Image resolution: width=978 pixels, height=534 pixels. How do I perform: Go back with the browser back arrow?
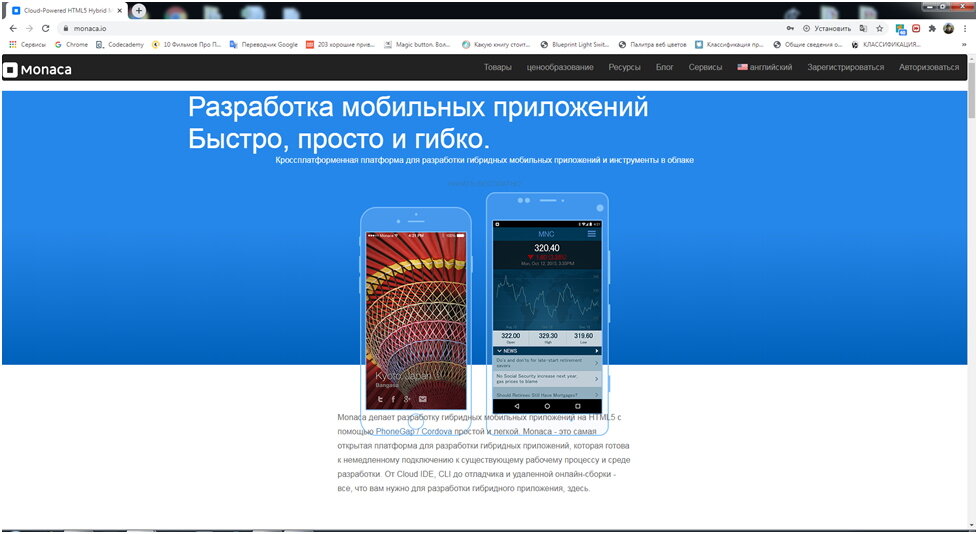[13, 28]
